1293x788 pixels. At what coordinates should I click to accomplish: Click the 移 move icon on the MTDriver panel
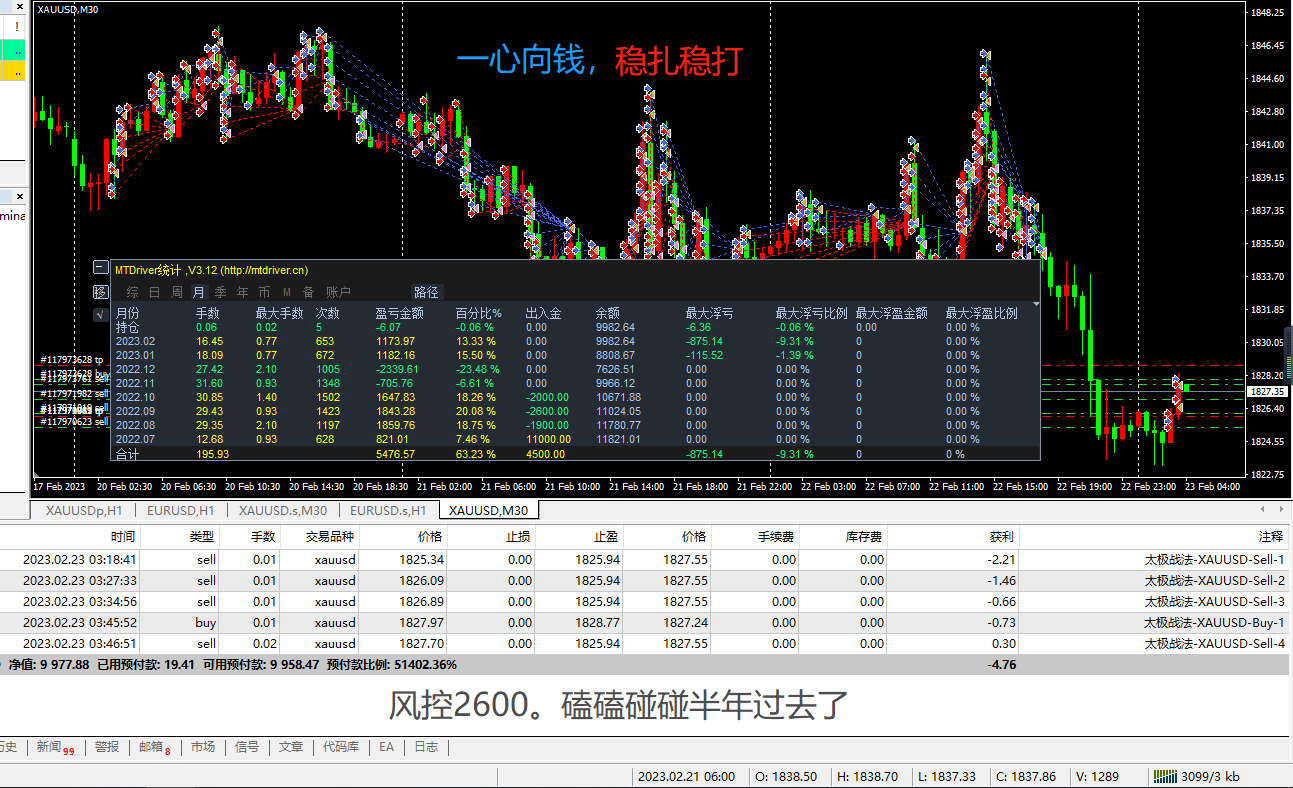(x=100, y=290)
